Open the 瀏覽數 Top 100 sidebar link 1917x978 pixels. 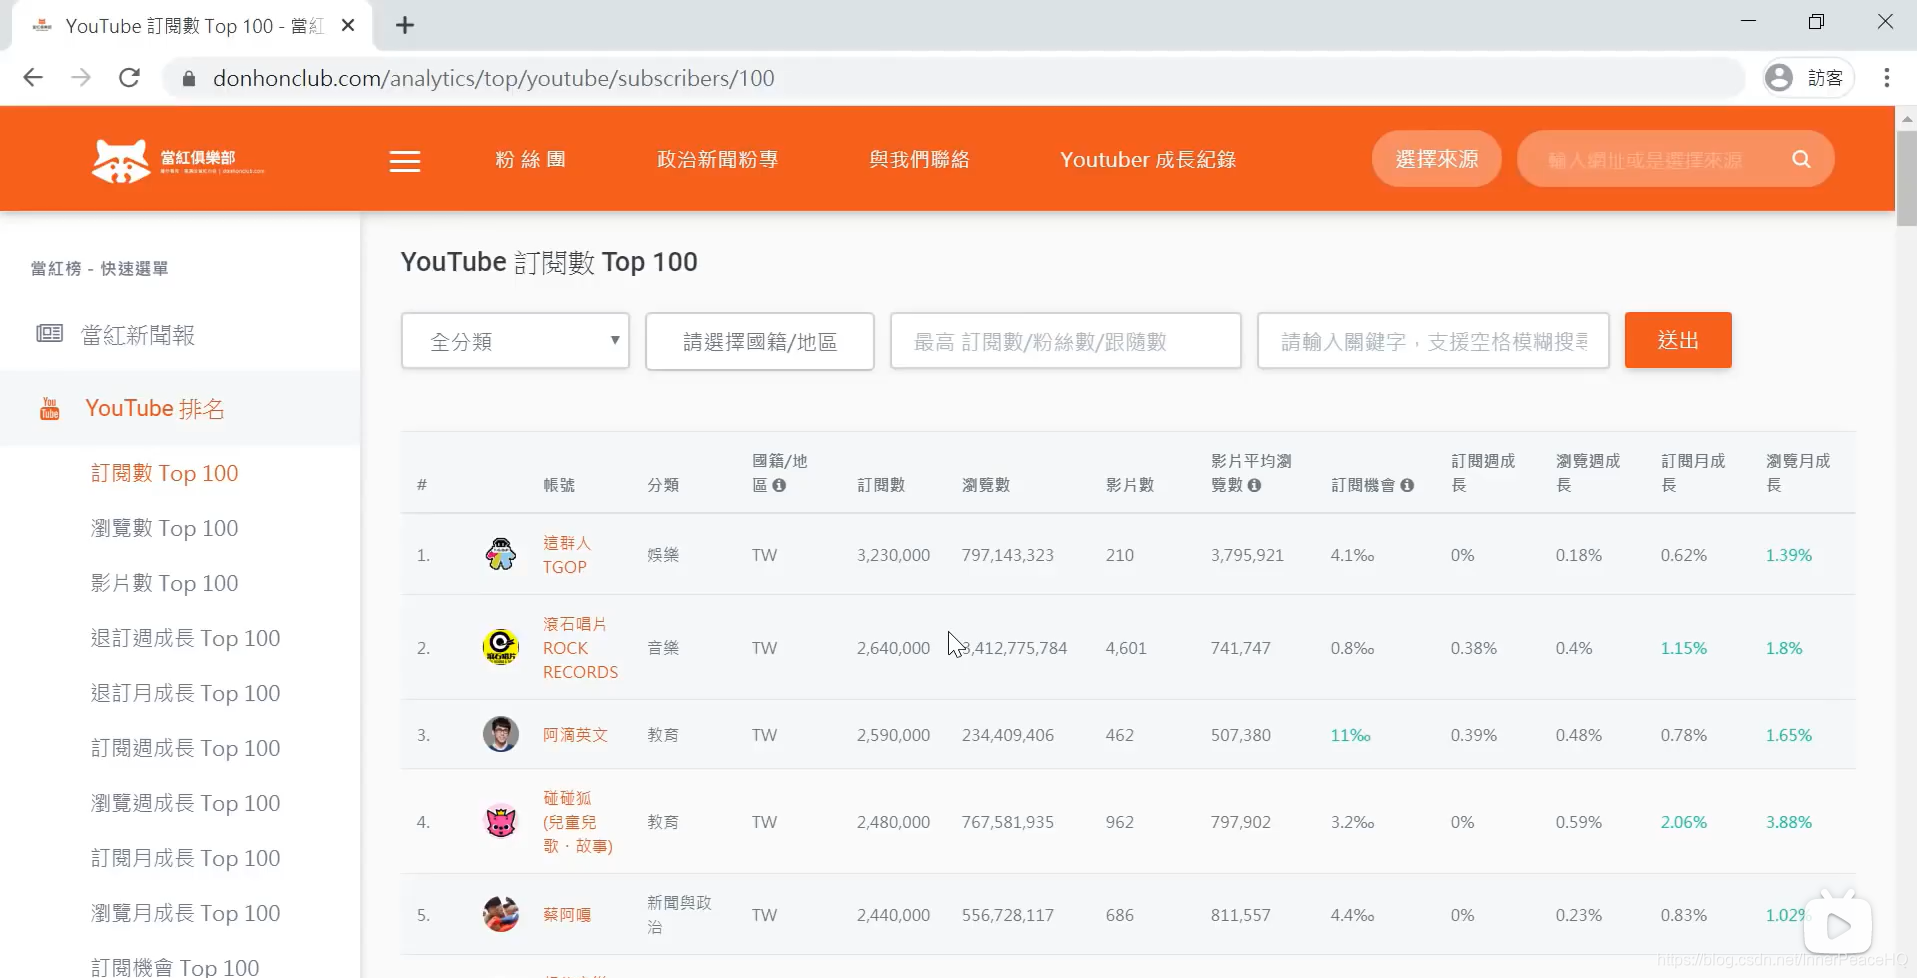pyautogui.click(x=164, y=528)
